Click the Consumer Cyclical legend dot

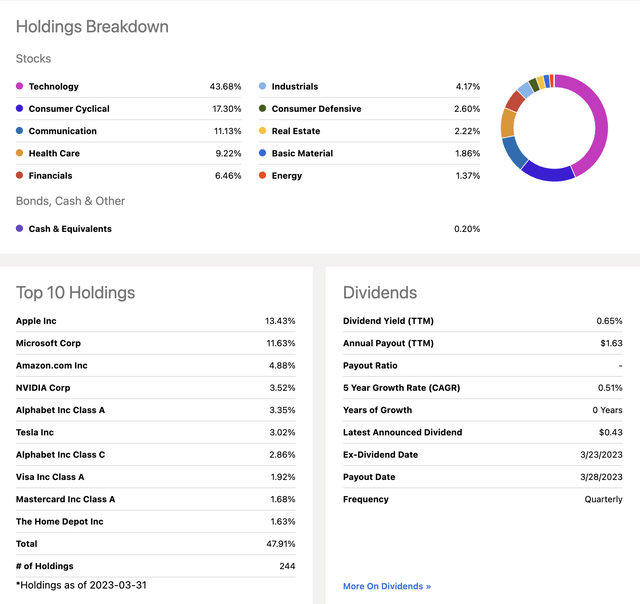19,109
